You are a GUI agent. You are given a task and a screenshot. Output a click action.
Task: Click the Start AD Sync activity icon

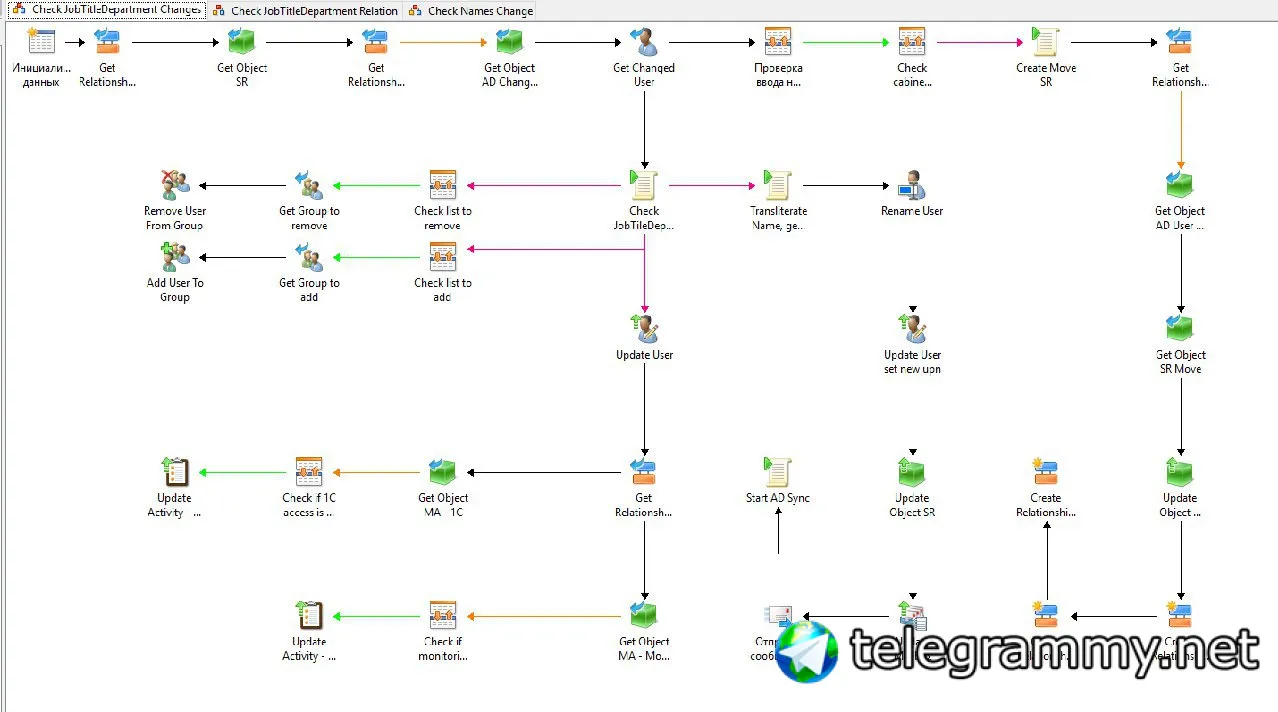pos(778,472)
